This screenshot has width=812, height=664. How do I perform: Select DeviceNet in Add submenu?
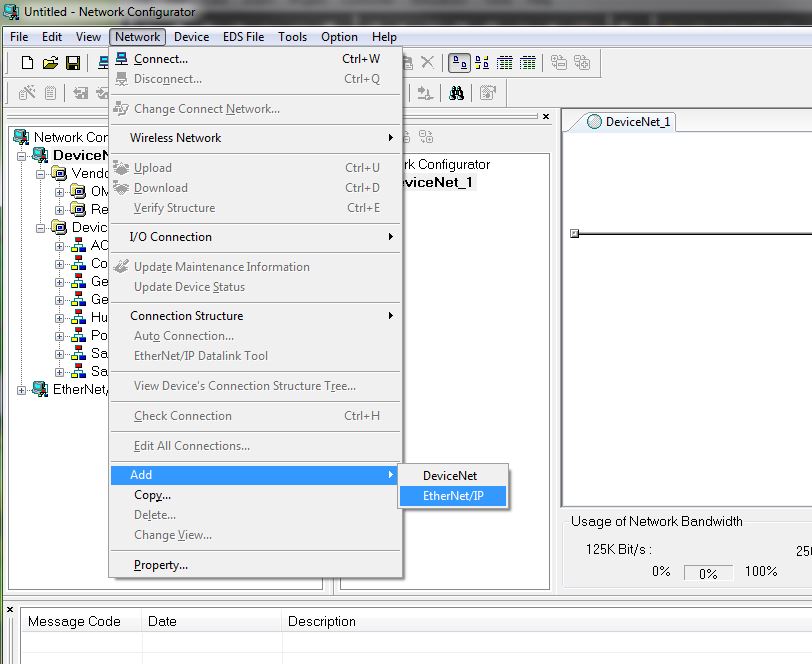[453, 475]
